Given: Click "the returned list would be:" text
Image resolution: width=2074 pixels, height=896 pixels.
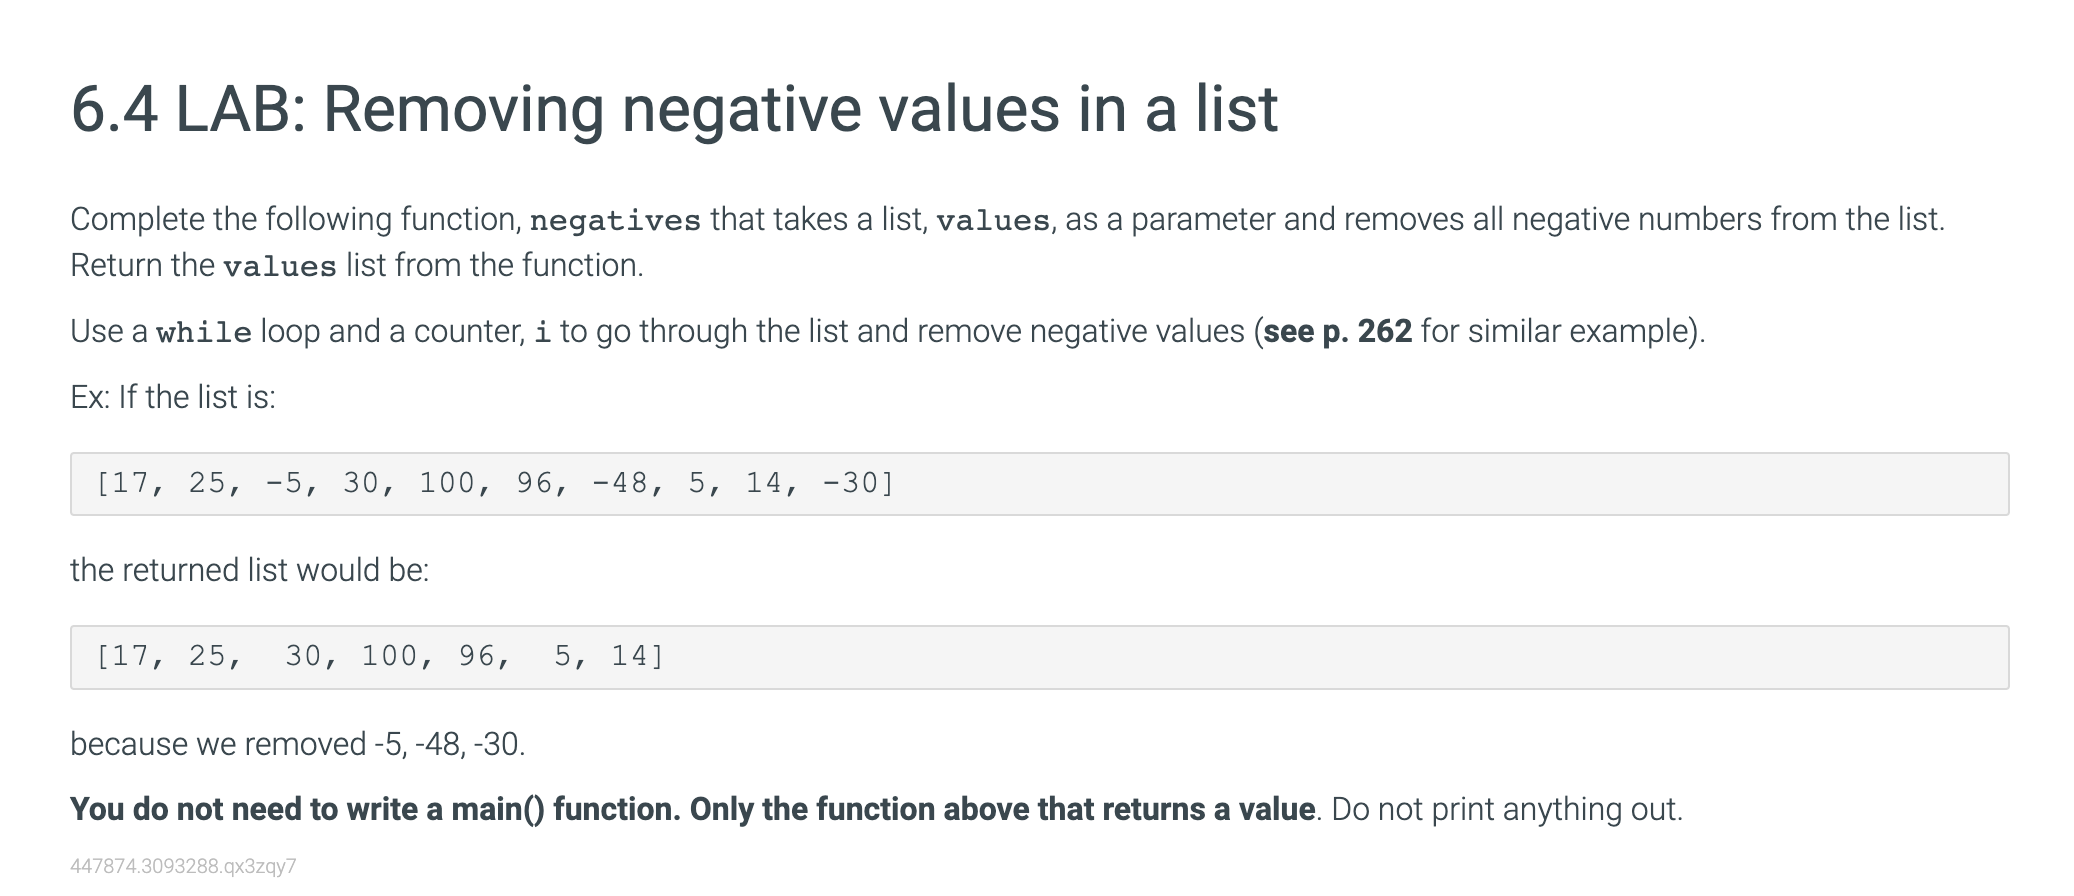Looking at the screenshot, I should [249, 570].
